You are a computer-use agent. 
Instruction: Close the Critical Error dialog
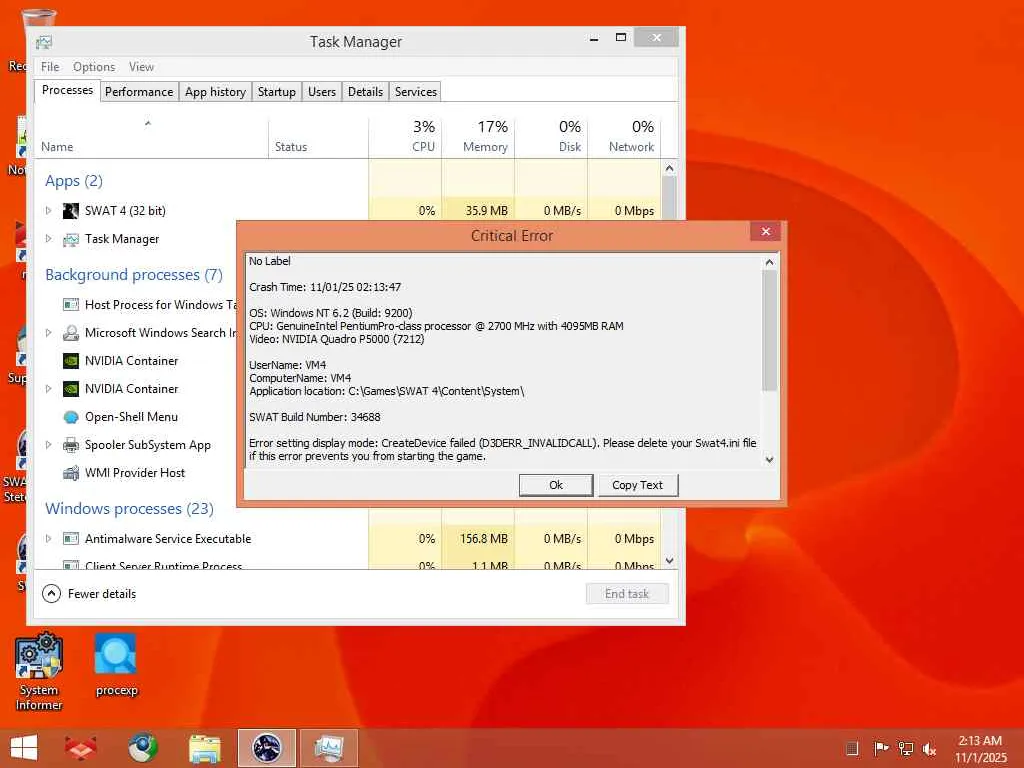765,232
